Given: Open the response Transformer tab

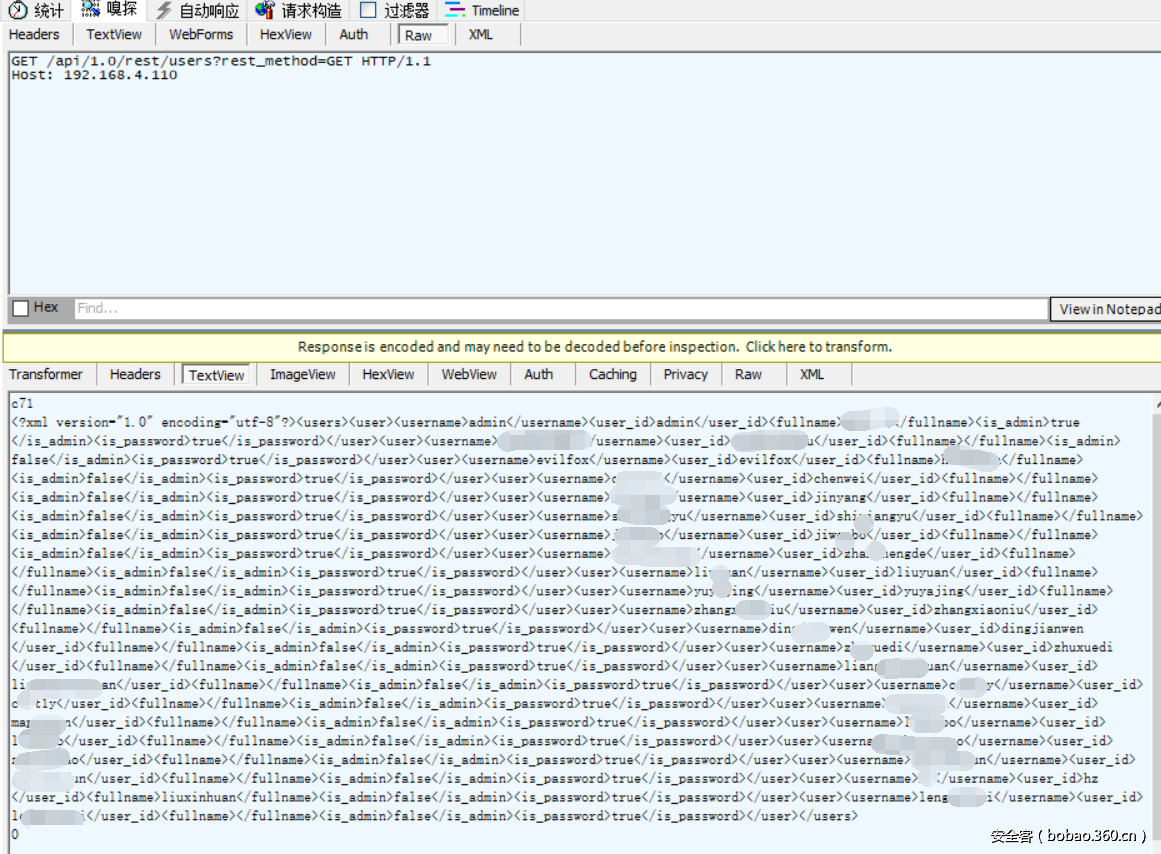Looking at the screenshot, I should (x=46, y=374).
